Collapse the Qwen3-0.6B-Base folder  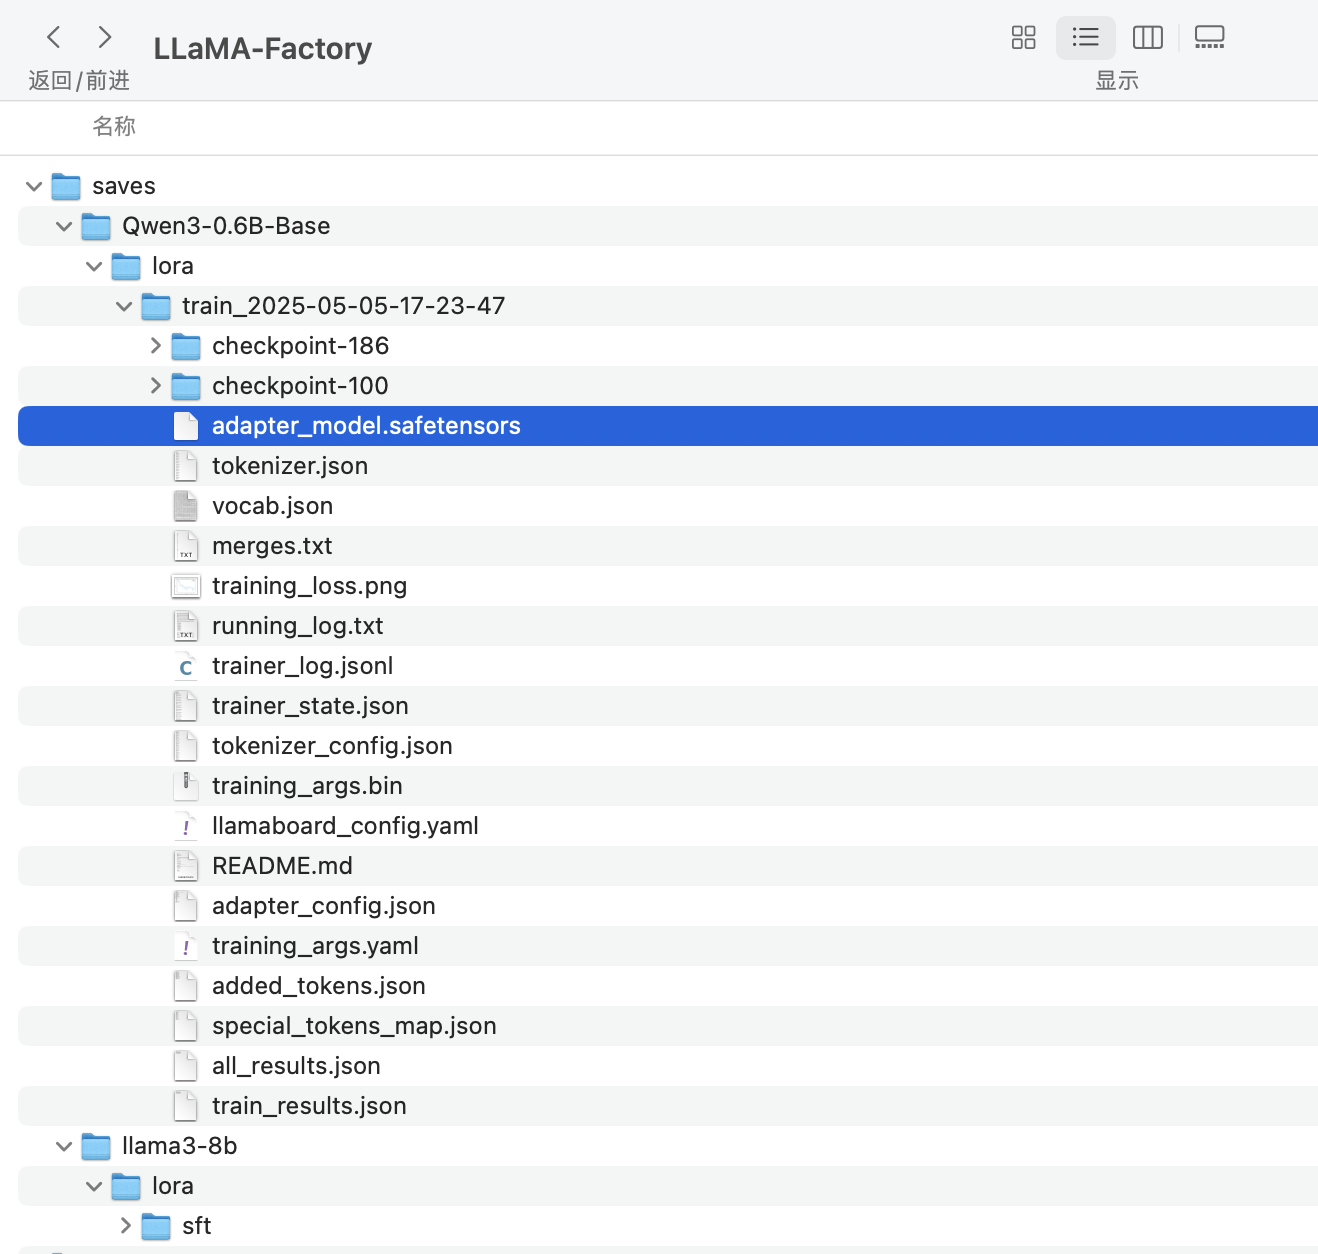[64, 226]
